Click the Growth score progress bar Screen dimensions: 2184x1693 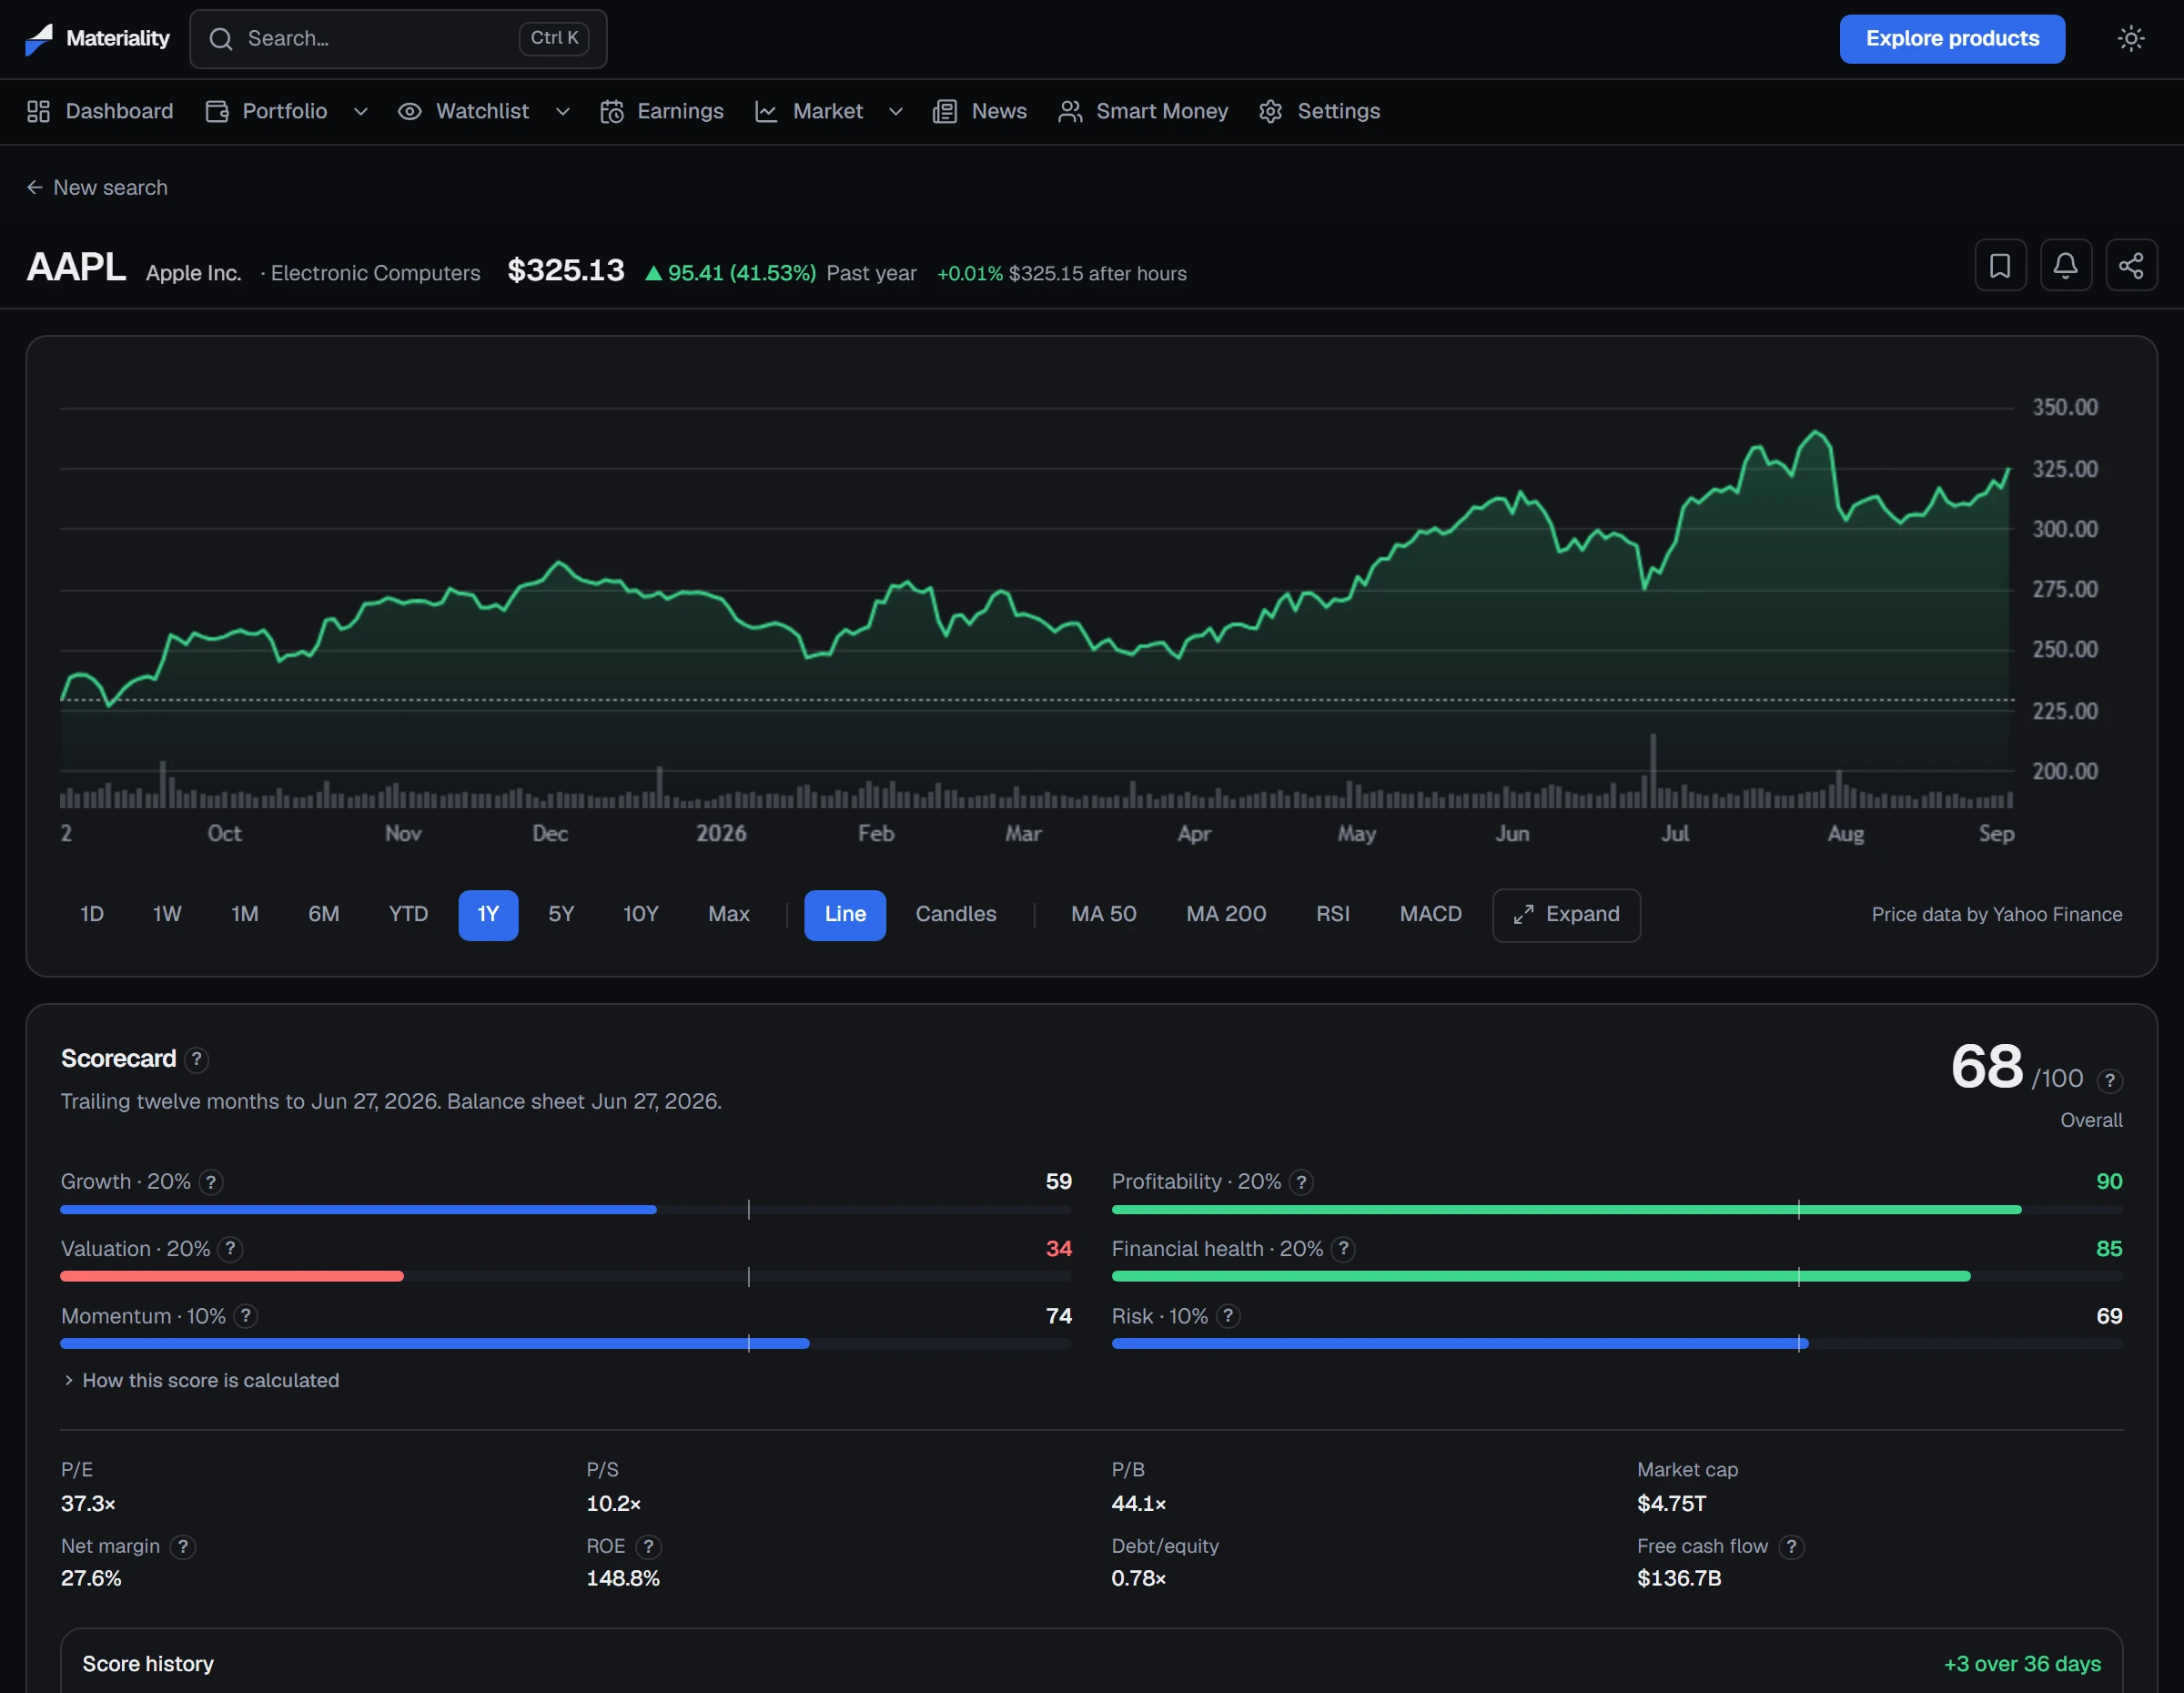pos(565,1210)
